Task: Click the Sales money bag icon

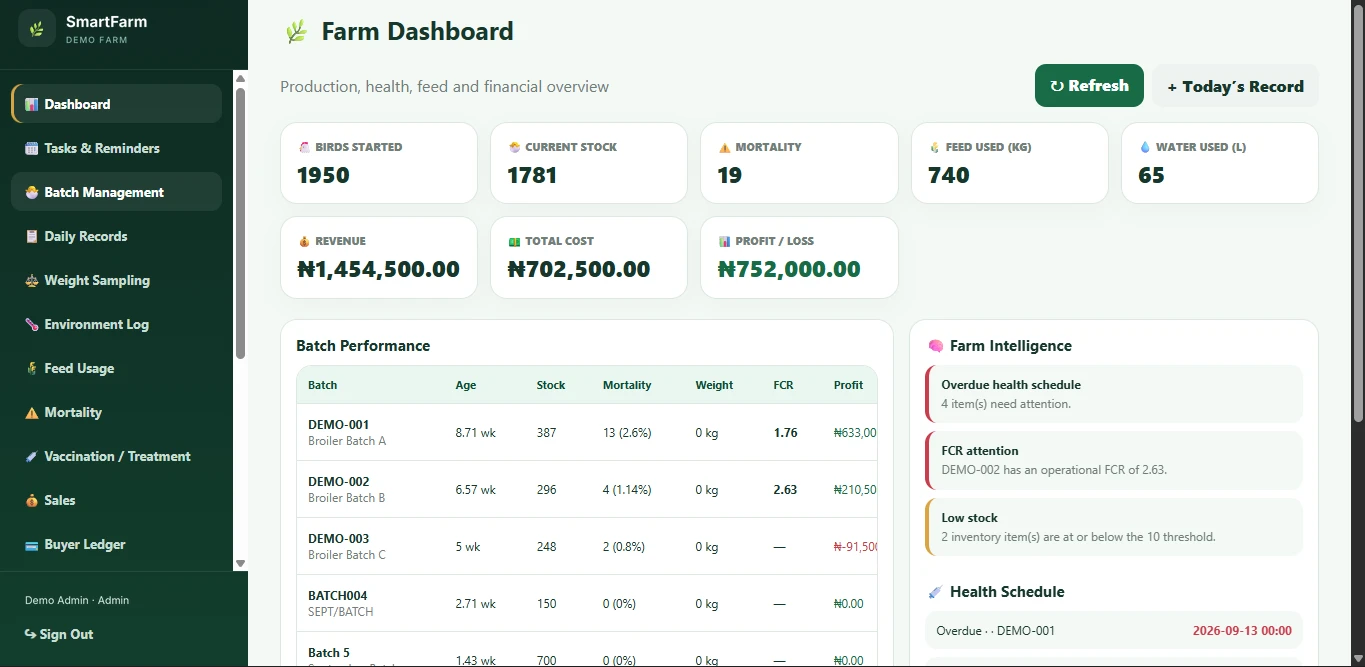Action: point(32,500)
